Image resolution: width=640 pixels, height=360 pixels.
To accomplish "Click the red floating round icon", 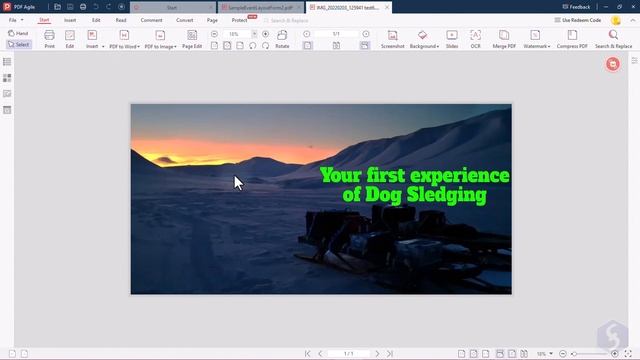I will [x=613, y=64].
